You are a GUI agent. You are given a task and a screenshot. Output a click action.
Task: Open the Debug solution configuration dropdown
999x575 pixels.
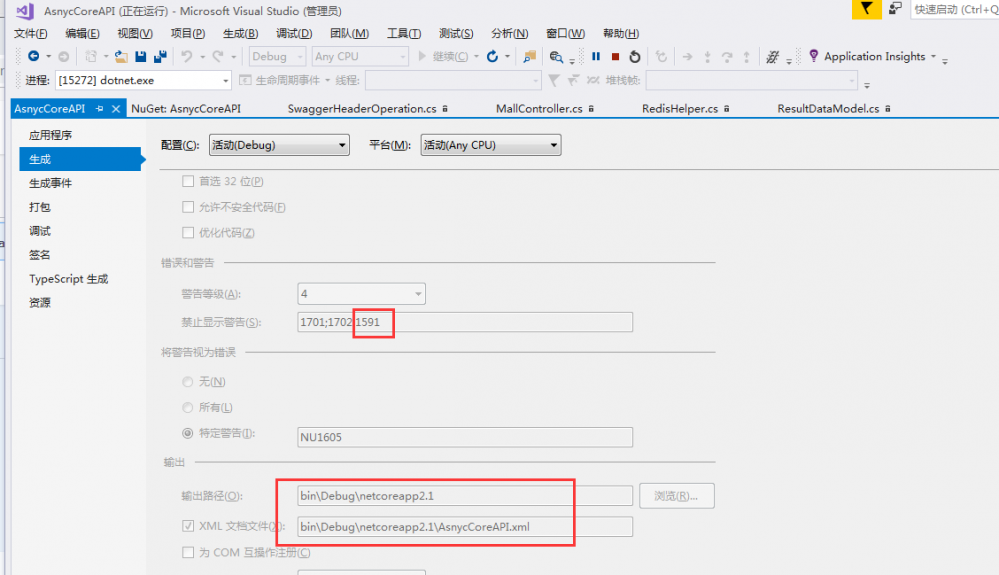point(277,57)
